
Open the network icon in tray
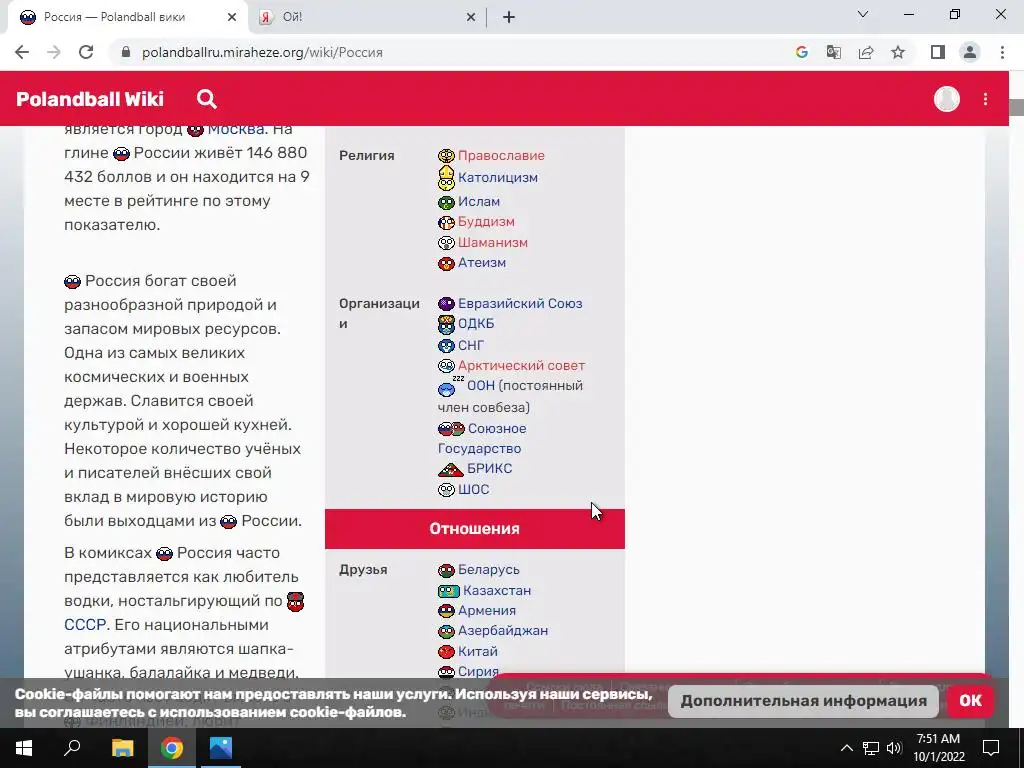click(x=871, y=748)
